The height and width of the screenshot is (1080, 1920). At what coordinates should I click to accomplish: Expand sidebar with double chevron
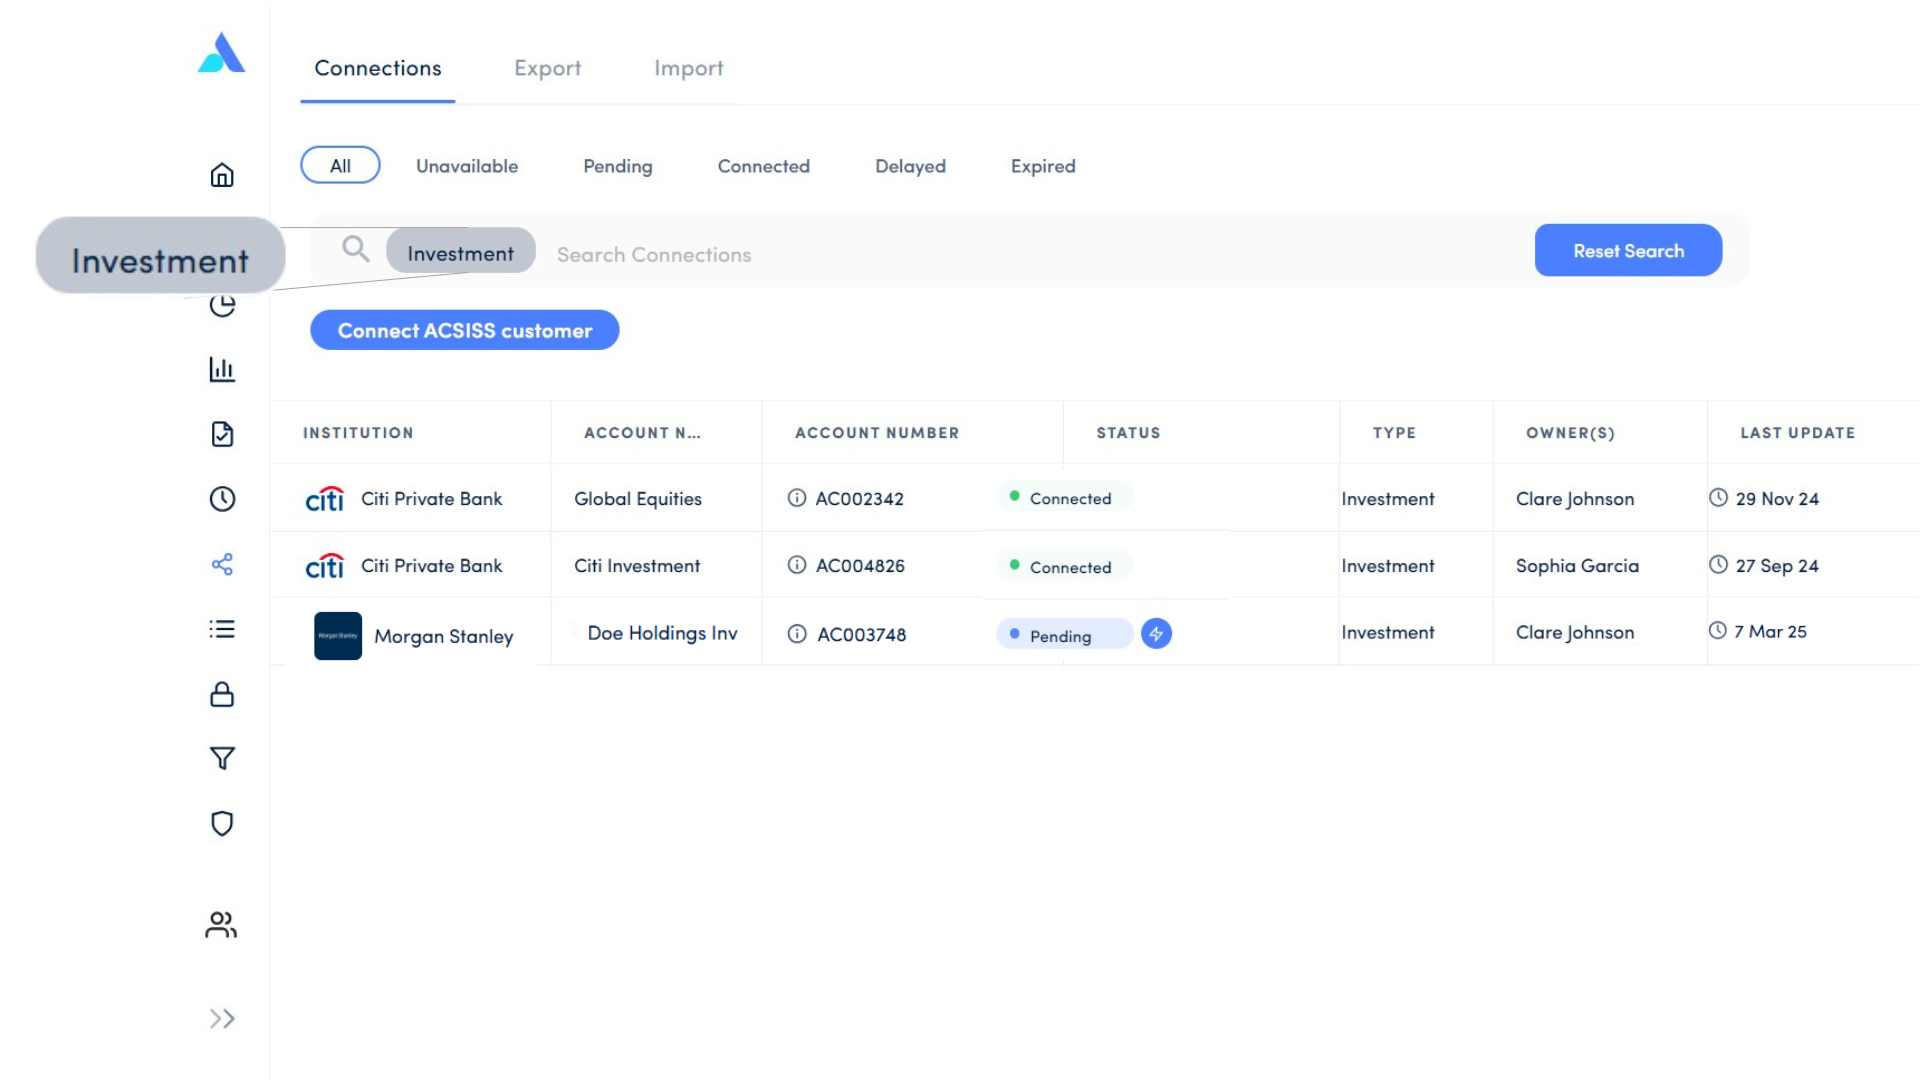tap(222, 1019)
